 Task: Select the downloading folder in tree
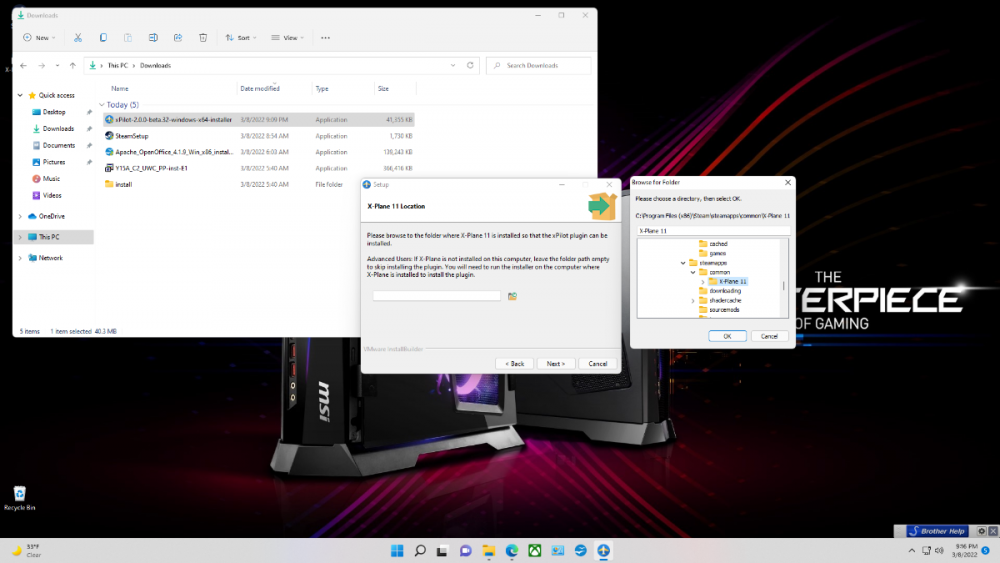pos(724,291)
